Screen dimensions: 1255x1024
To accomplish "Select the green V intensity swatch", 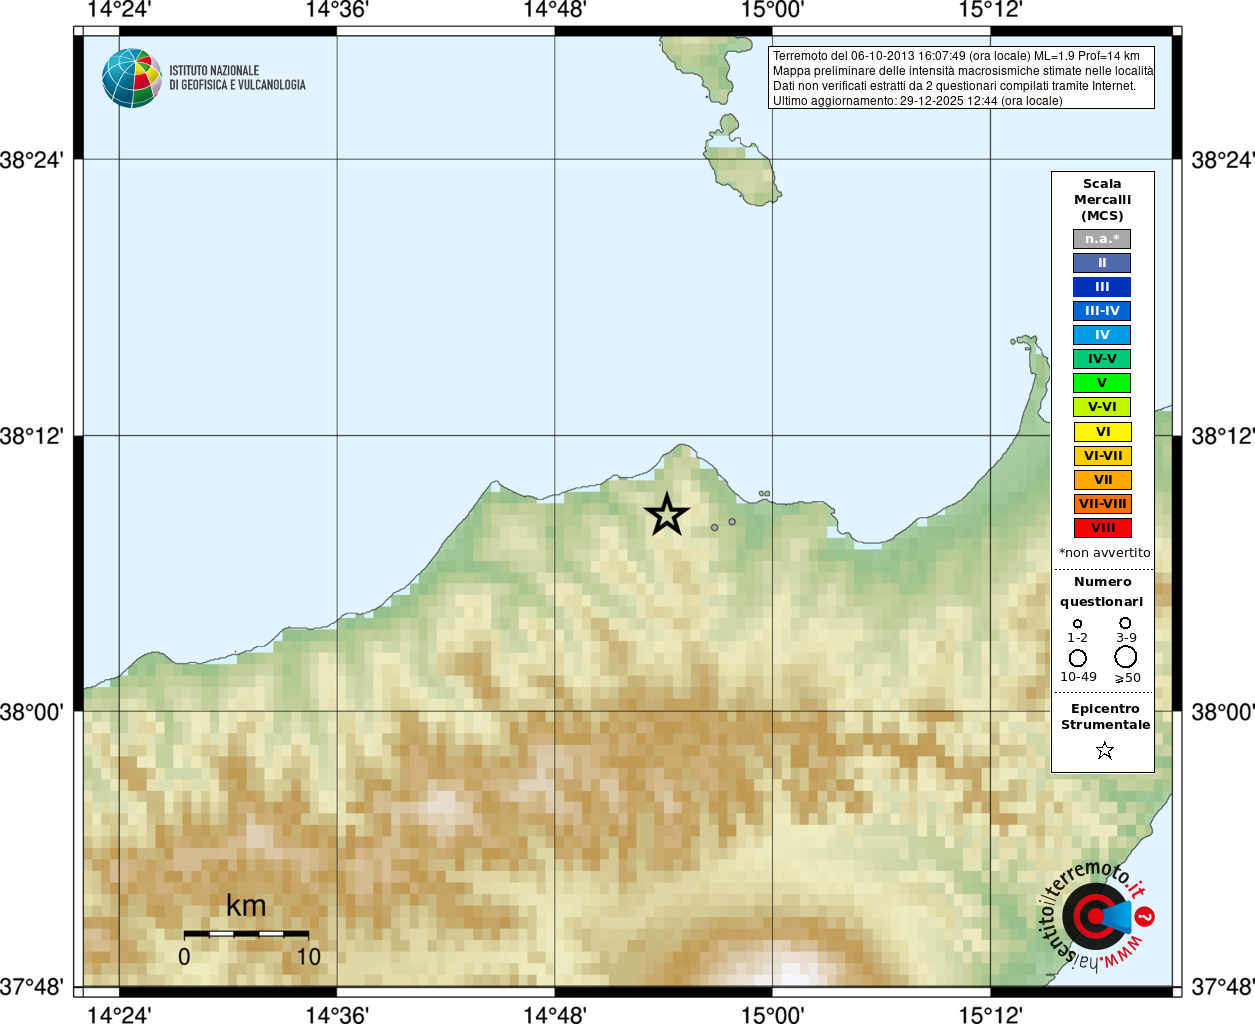I will pos(1102,383).
